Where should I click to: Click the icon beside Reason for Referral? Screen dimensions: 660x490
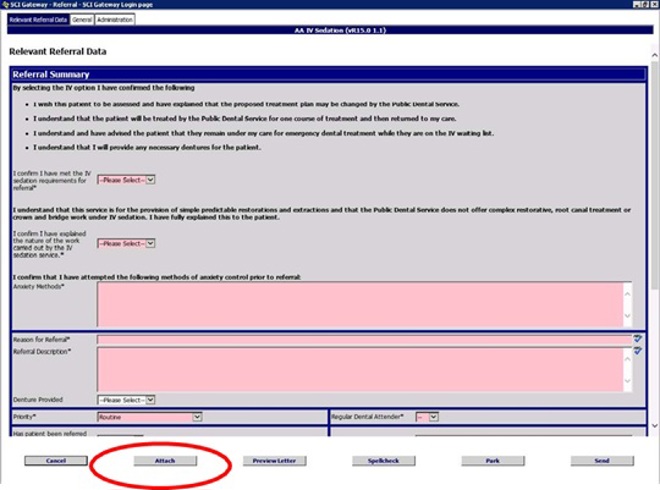point(638,338)
